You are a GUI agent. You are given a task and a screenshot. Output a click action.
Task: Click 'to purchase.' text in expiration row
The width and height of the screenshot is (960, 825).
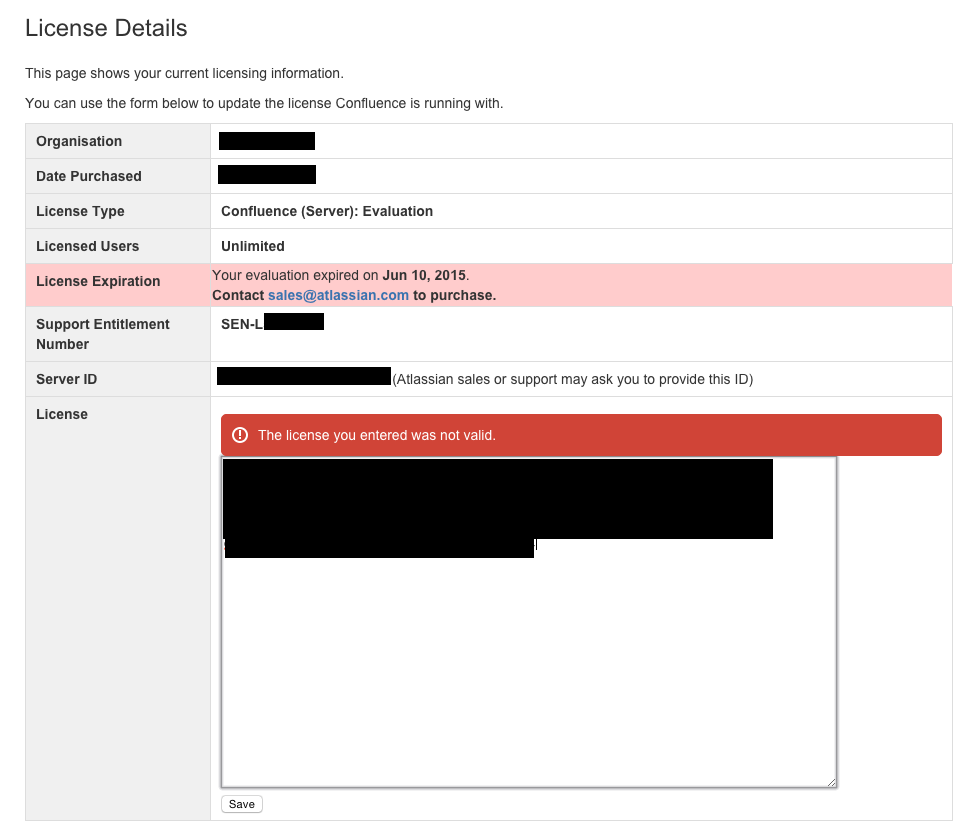tap(454, 295)
